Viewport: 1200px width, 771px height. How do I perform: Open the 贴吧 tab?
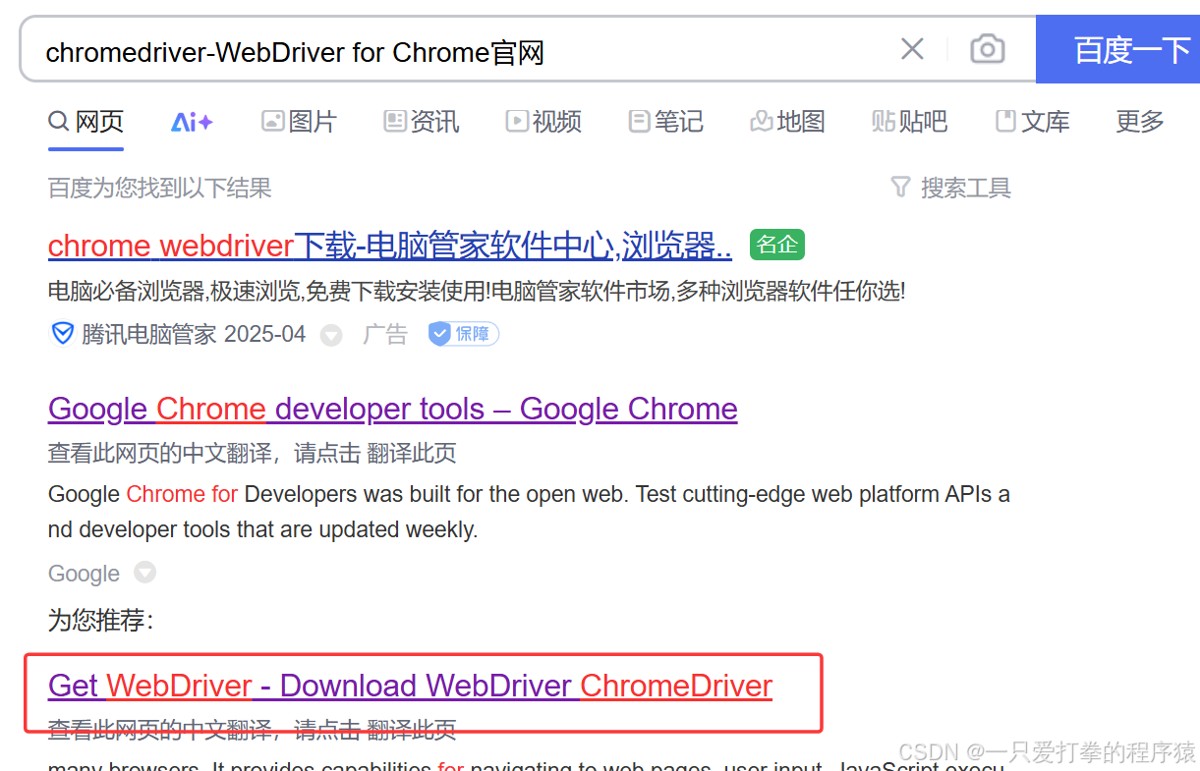point(910,122)
